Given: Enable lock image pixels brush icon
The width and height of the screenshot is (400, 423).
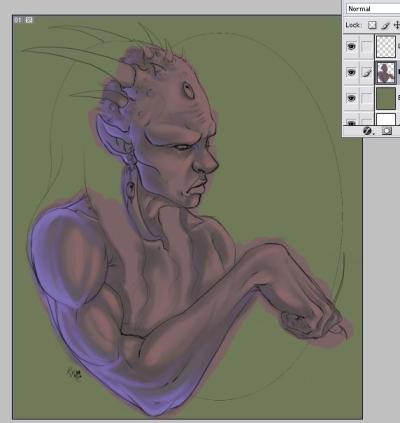Looking at the screenshot, I should point(385,25).
